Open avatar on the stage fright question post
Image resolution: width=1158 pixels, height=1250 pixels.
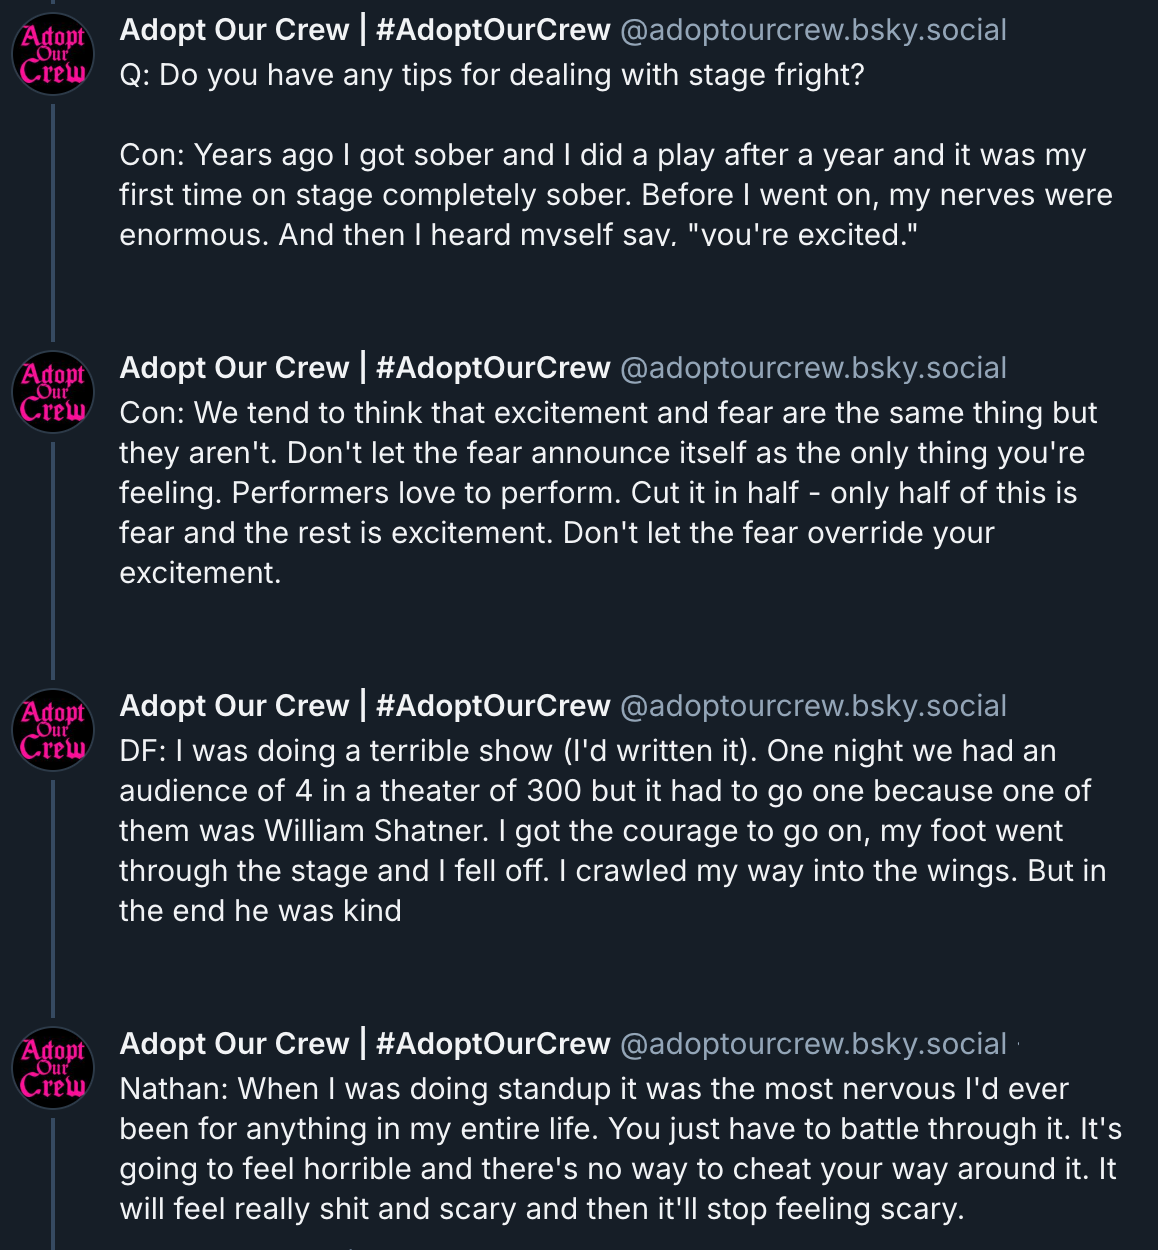(53, 55)
